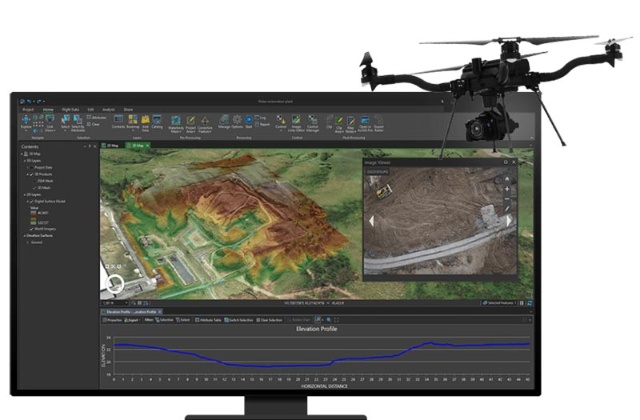Show previous image in Image Viewer
The width and height of the screenshot is (640, 420).
click(371, 221)
